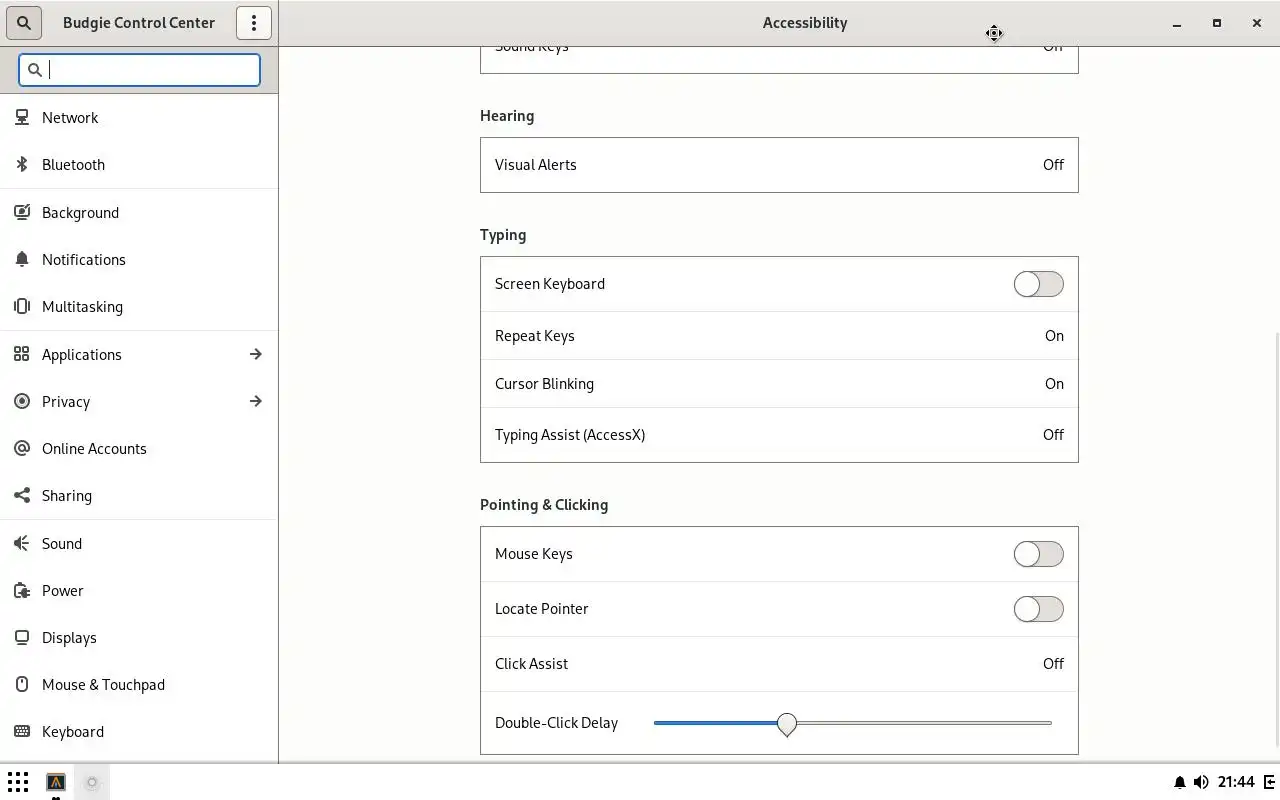The width and height of the screenshot is (1280, 800).
Task: Click the Double-Click Delay slider handle
Action: 787,723
